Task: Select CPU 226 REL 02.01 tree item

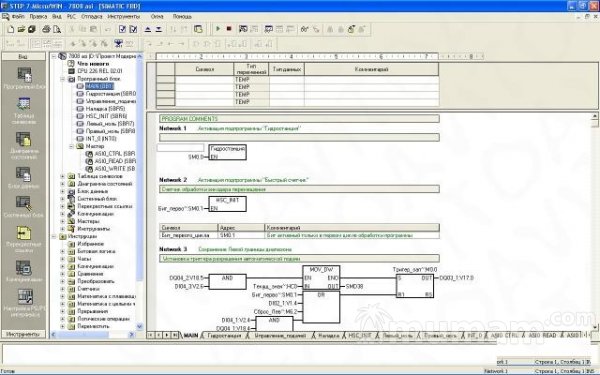Action: coord(99,71)
